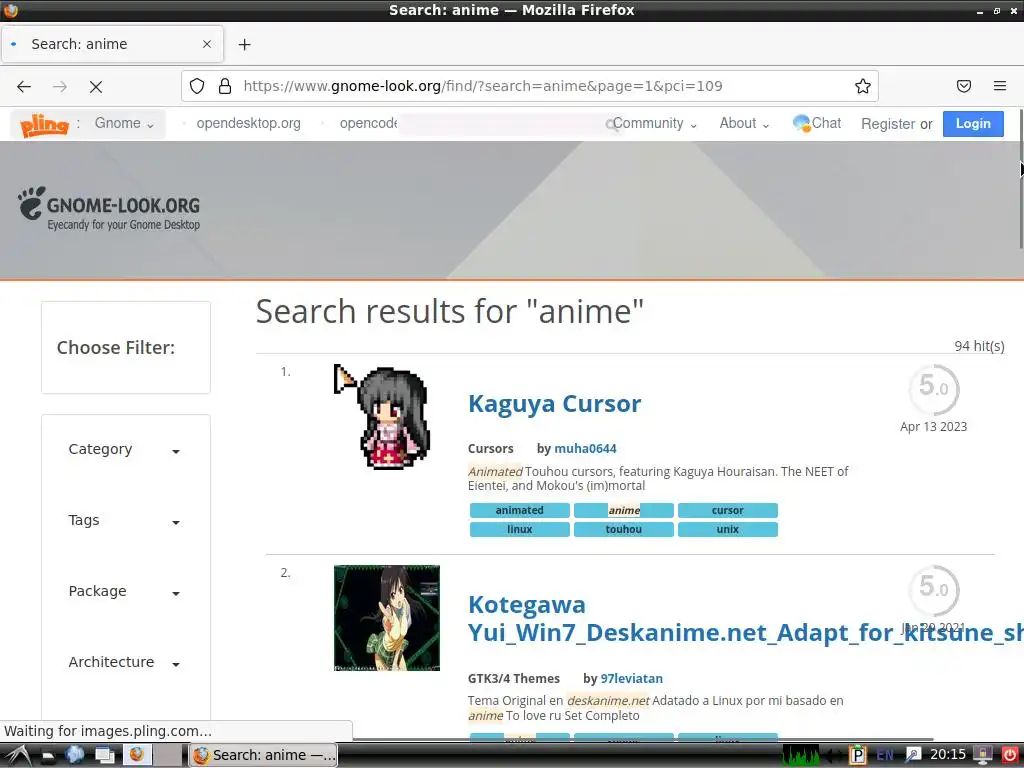The width and height of the screenshot is (1024, 768).
Task: Open the 'P' tray icon
Action: (x=857, y=756)
